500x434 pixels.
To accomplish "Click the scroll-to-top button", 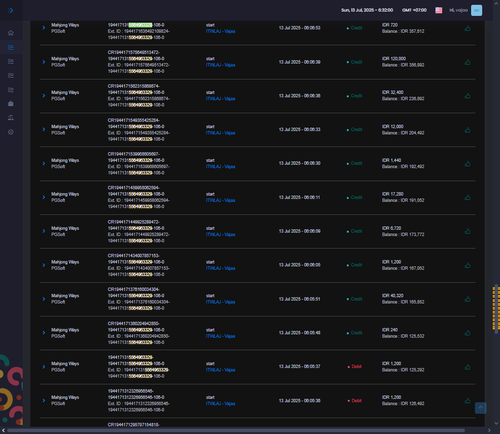I will point(480,408).
